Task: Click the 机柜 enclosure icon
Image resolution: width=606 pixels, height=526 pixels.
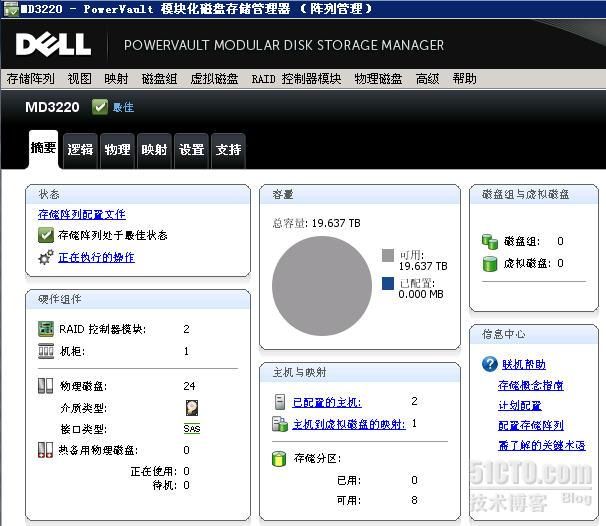Action: point(46,351)
